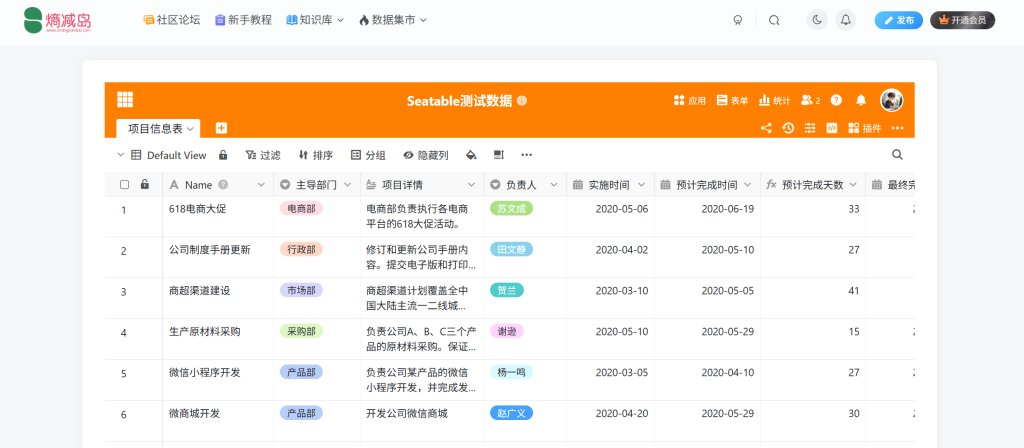Toggle dark mode with the moon icon
Image resolution: width=1024 pixels, height=448 pixels.
817,20
